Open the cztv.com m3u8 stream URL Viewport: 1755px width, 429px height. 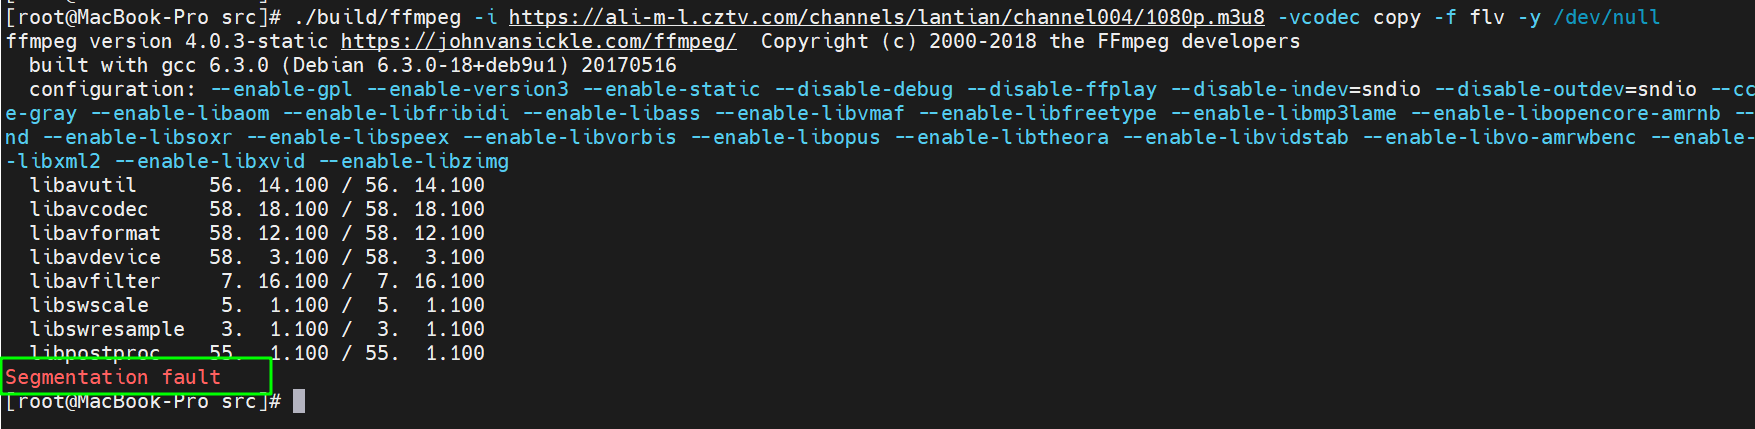(x=886, y=17)
